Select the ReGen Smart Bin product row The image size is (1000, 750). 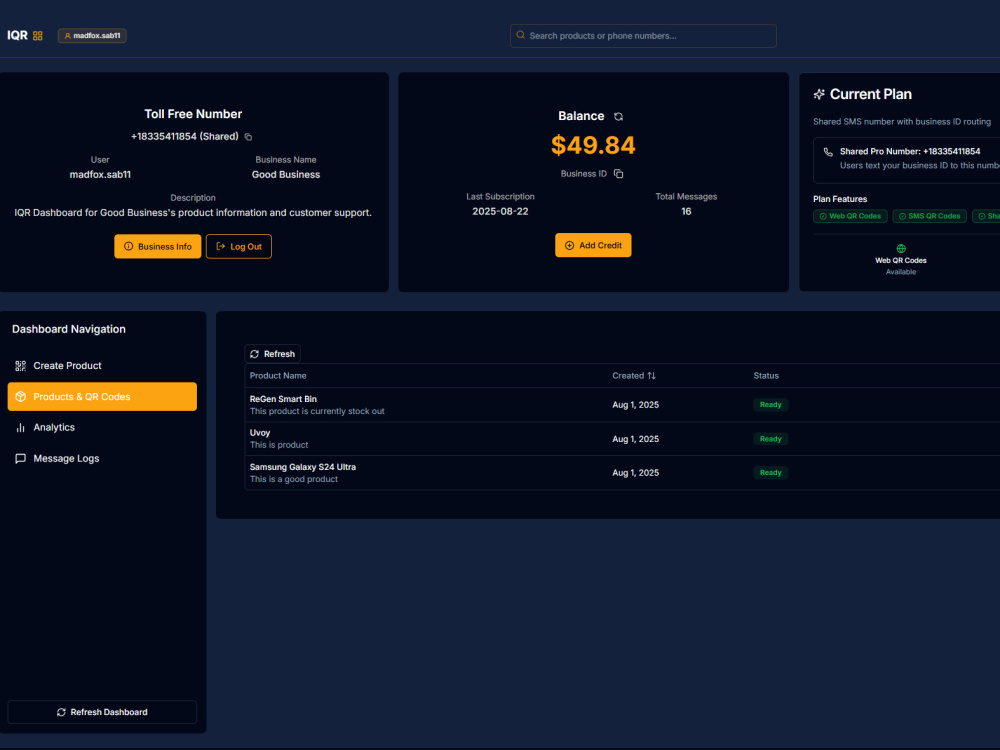click(x=622, y=405)
